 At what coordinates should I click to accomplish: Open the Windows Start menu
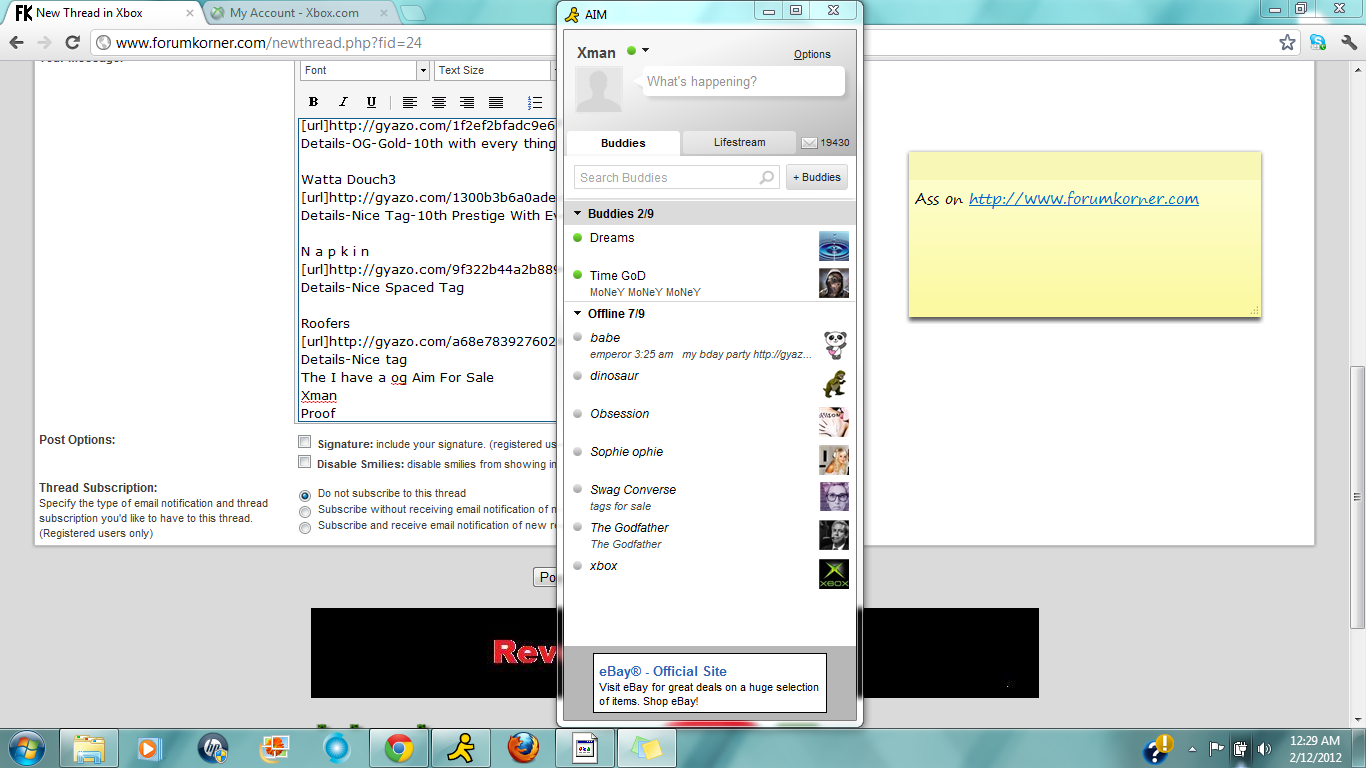(x=26, y=748)
